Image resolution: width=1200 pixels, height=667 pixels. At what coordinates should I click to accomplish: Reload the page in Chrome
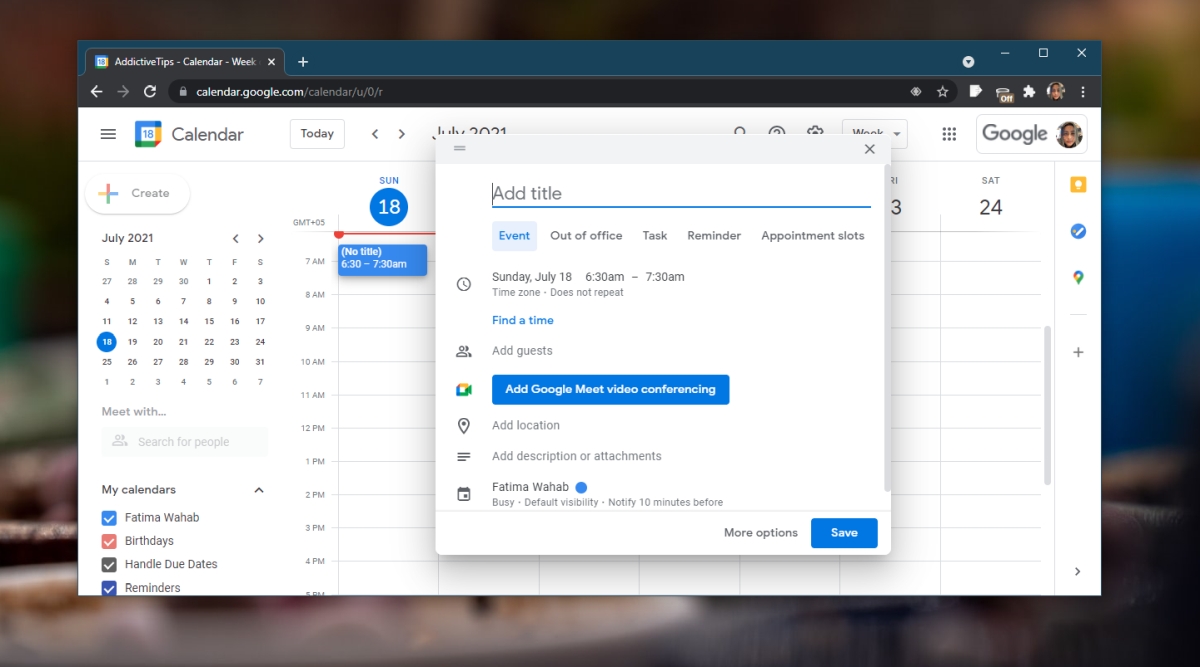pyautogui.click(x=150, y=91)
